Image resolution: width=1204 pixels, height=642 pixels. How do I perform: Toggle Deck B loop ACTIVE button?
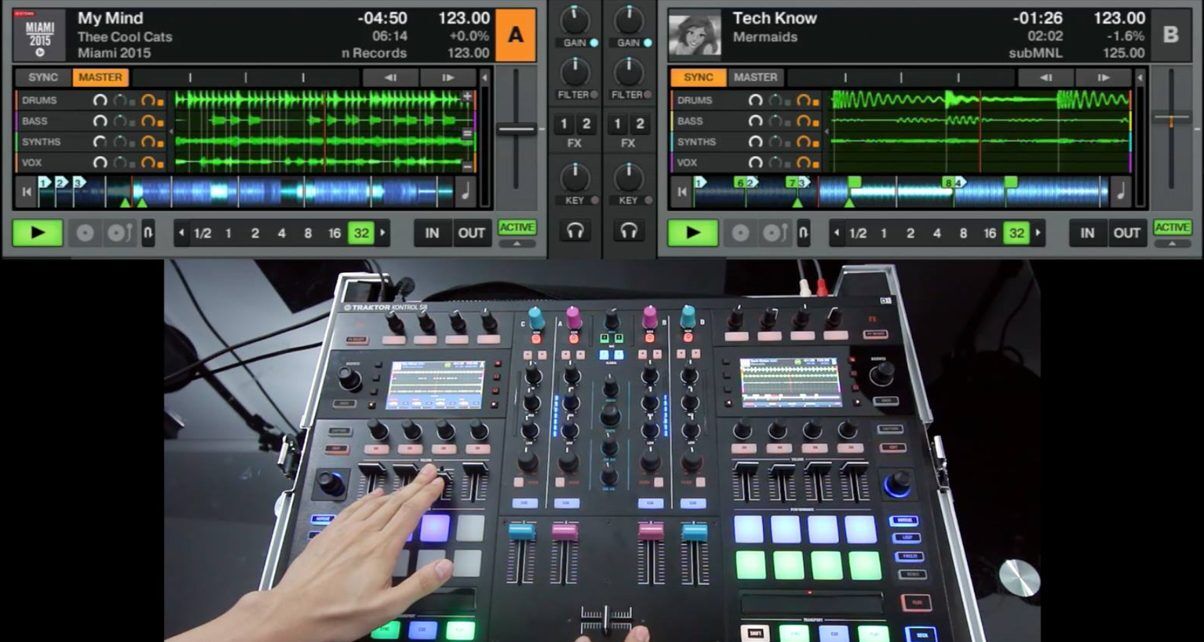coord(1172,228)
